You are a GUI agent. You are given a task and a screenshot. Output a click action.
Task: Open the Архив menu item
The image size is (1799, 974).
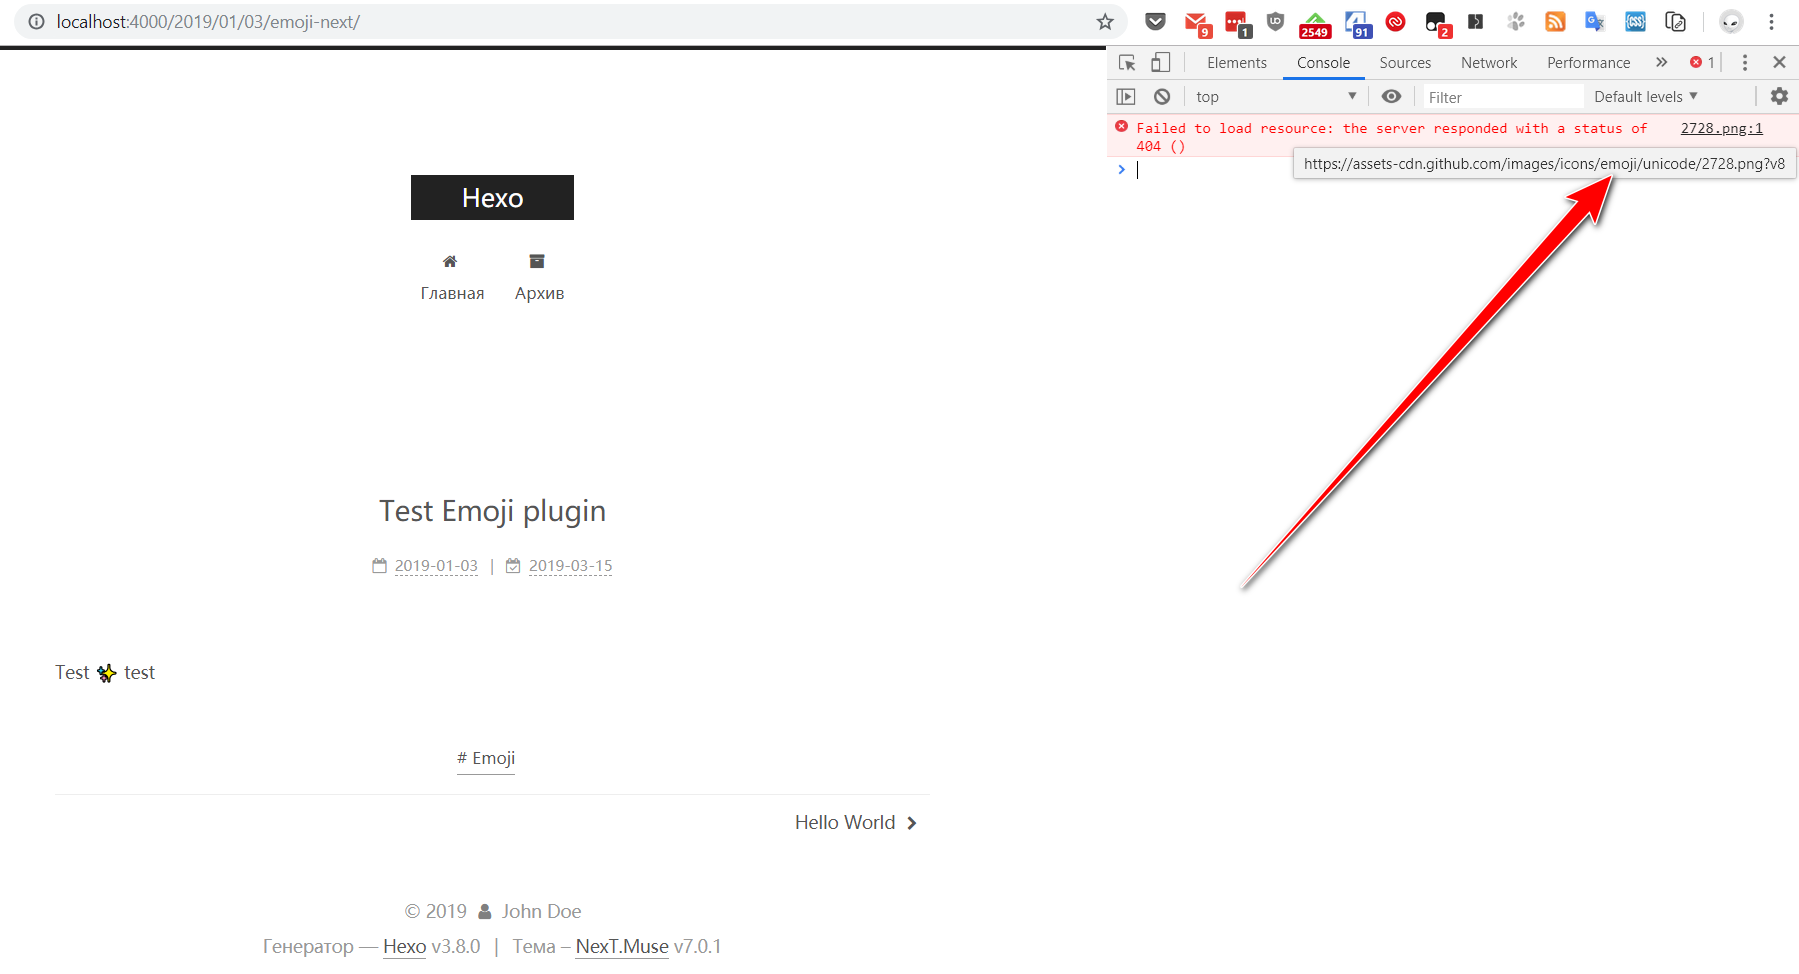pos(539,277)
